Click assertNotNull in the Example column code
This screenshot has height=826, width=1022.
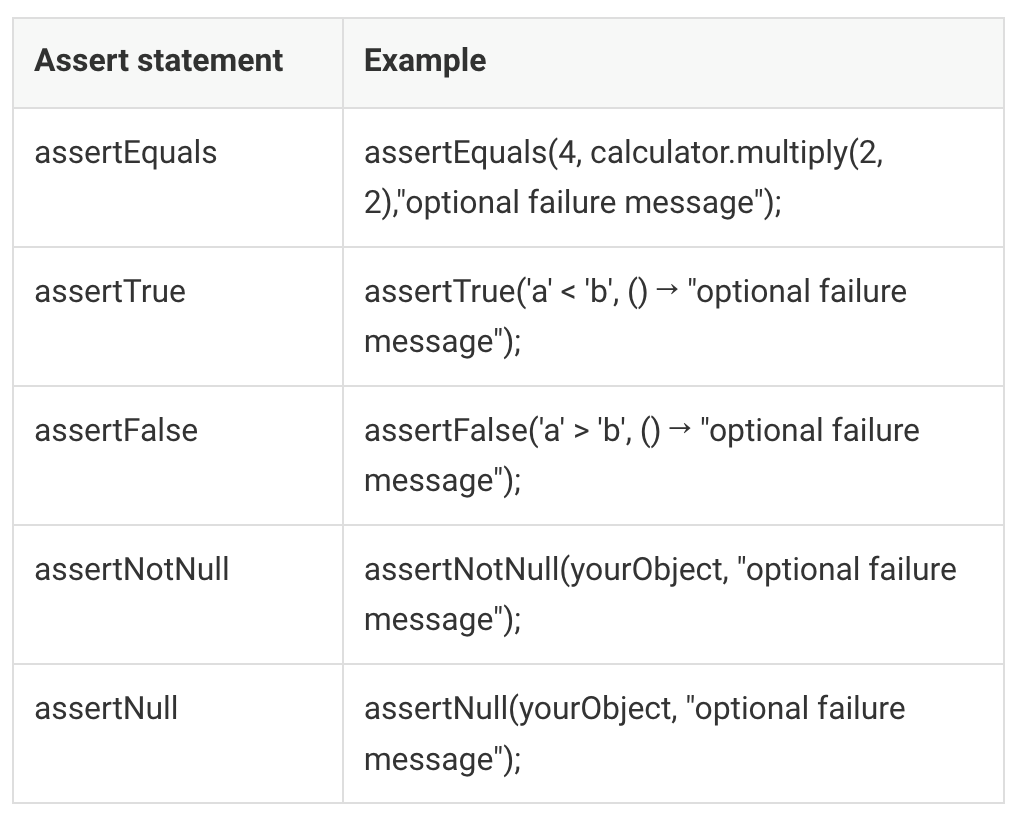461,570
